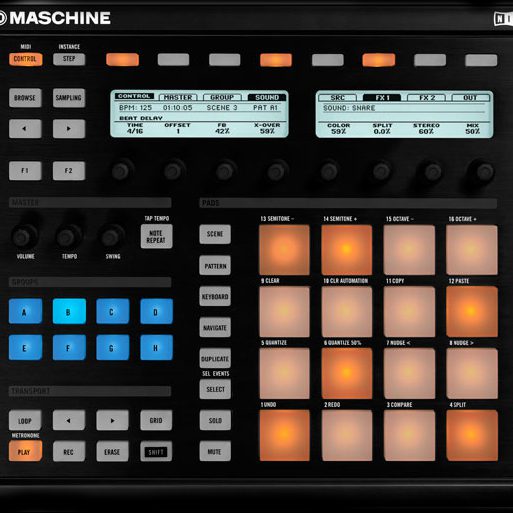The width and height of the screenshot is (513, 513).
Task: Click the Swing knob
Action: coord(112,237)
